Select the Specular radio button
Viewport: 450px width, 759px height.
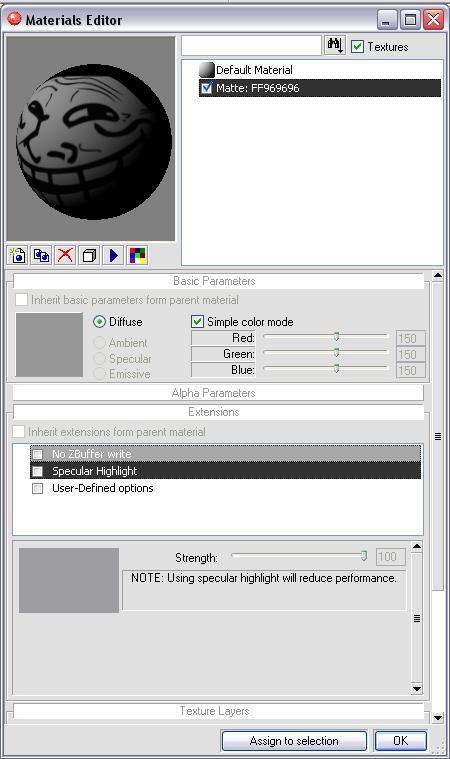click(x=99, y=359)
